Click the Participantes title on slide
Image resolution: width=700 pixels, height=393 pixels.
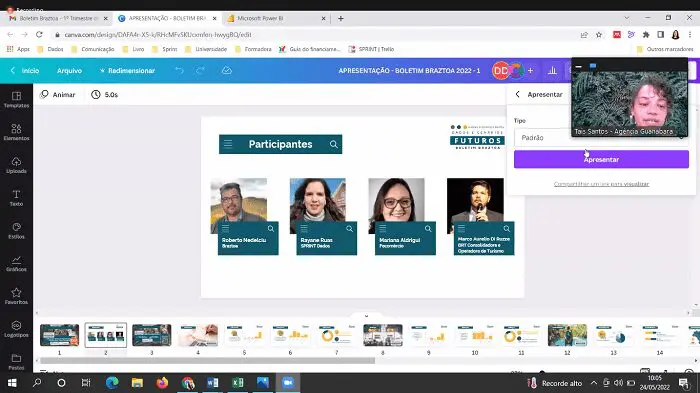point(280,144)
